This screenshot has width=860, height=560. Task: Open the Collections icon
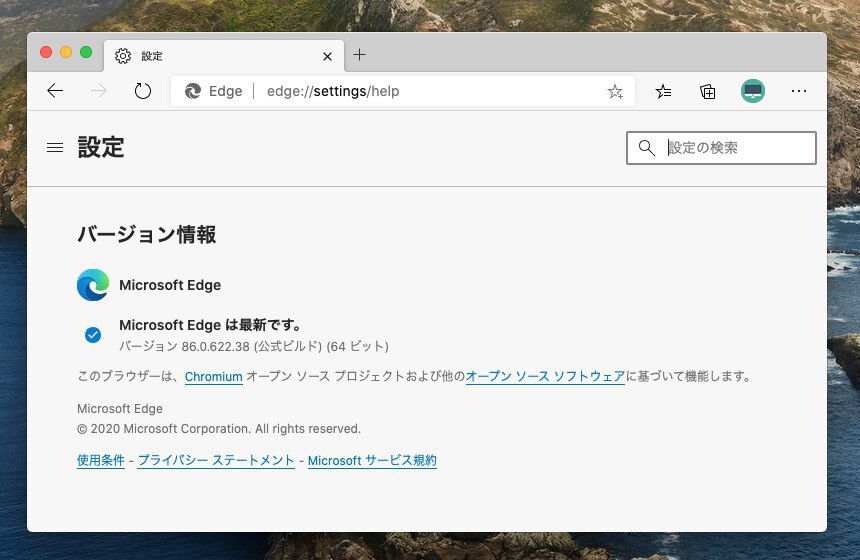pyautogui.click(x=708, y=91)
